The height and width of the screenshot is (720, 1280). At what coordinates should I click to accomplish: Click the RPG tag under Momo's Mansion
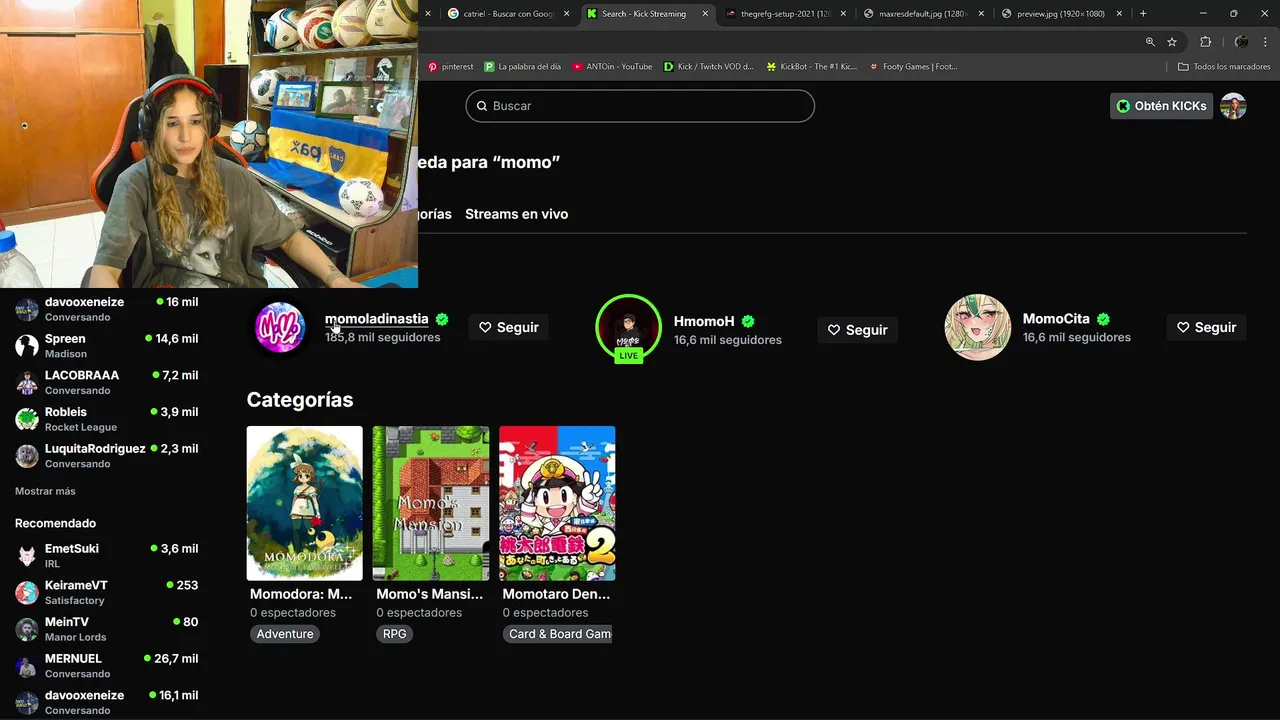(394, 634)
